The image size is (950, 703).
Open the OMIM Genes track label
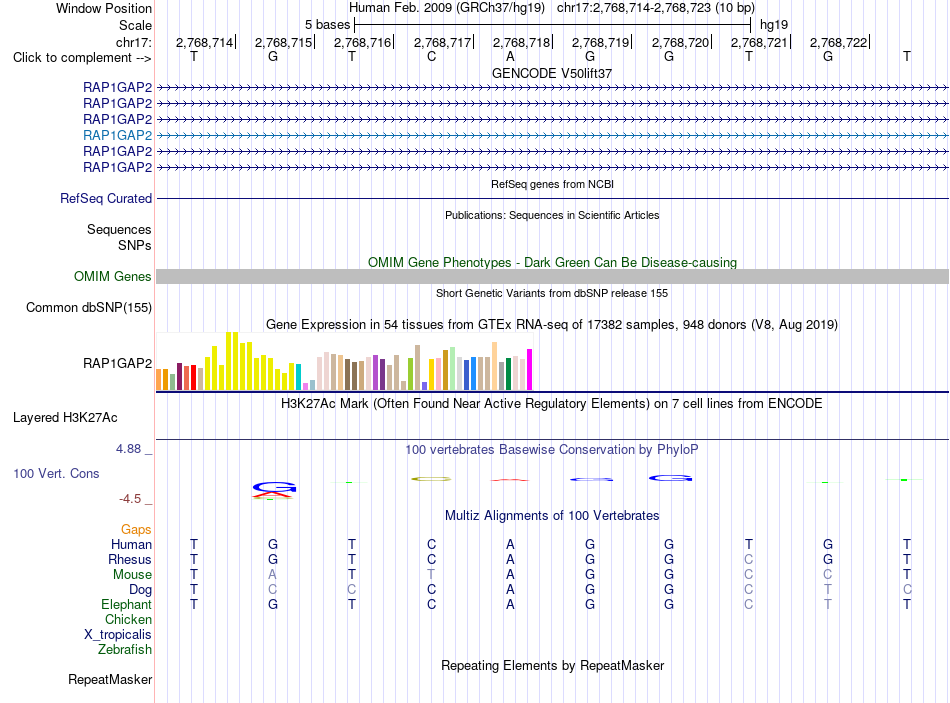coord(113,276)
